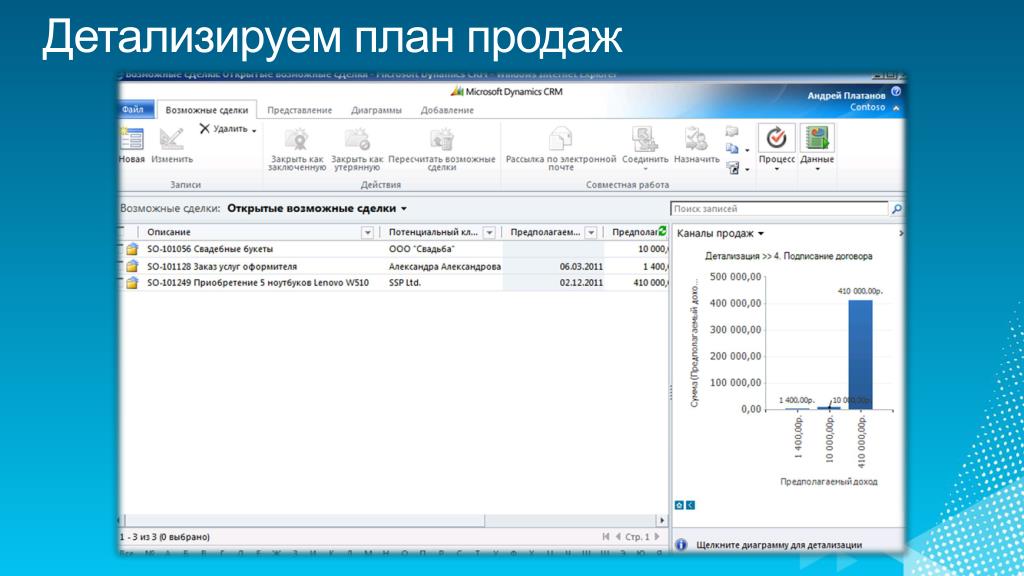Click the Изменить edit icon
This screenshot has width=1024, height=576.
172,139
